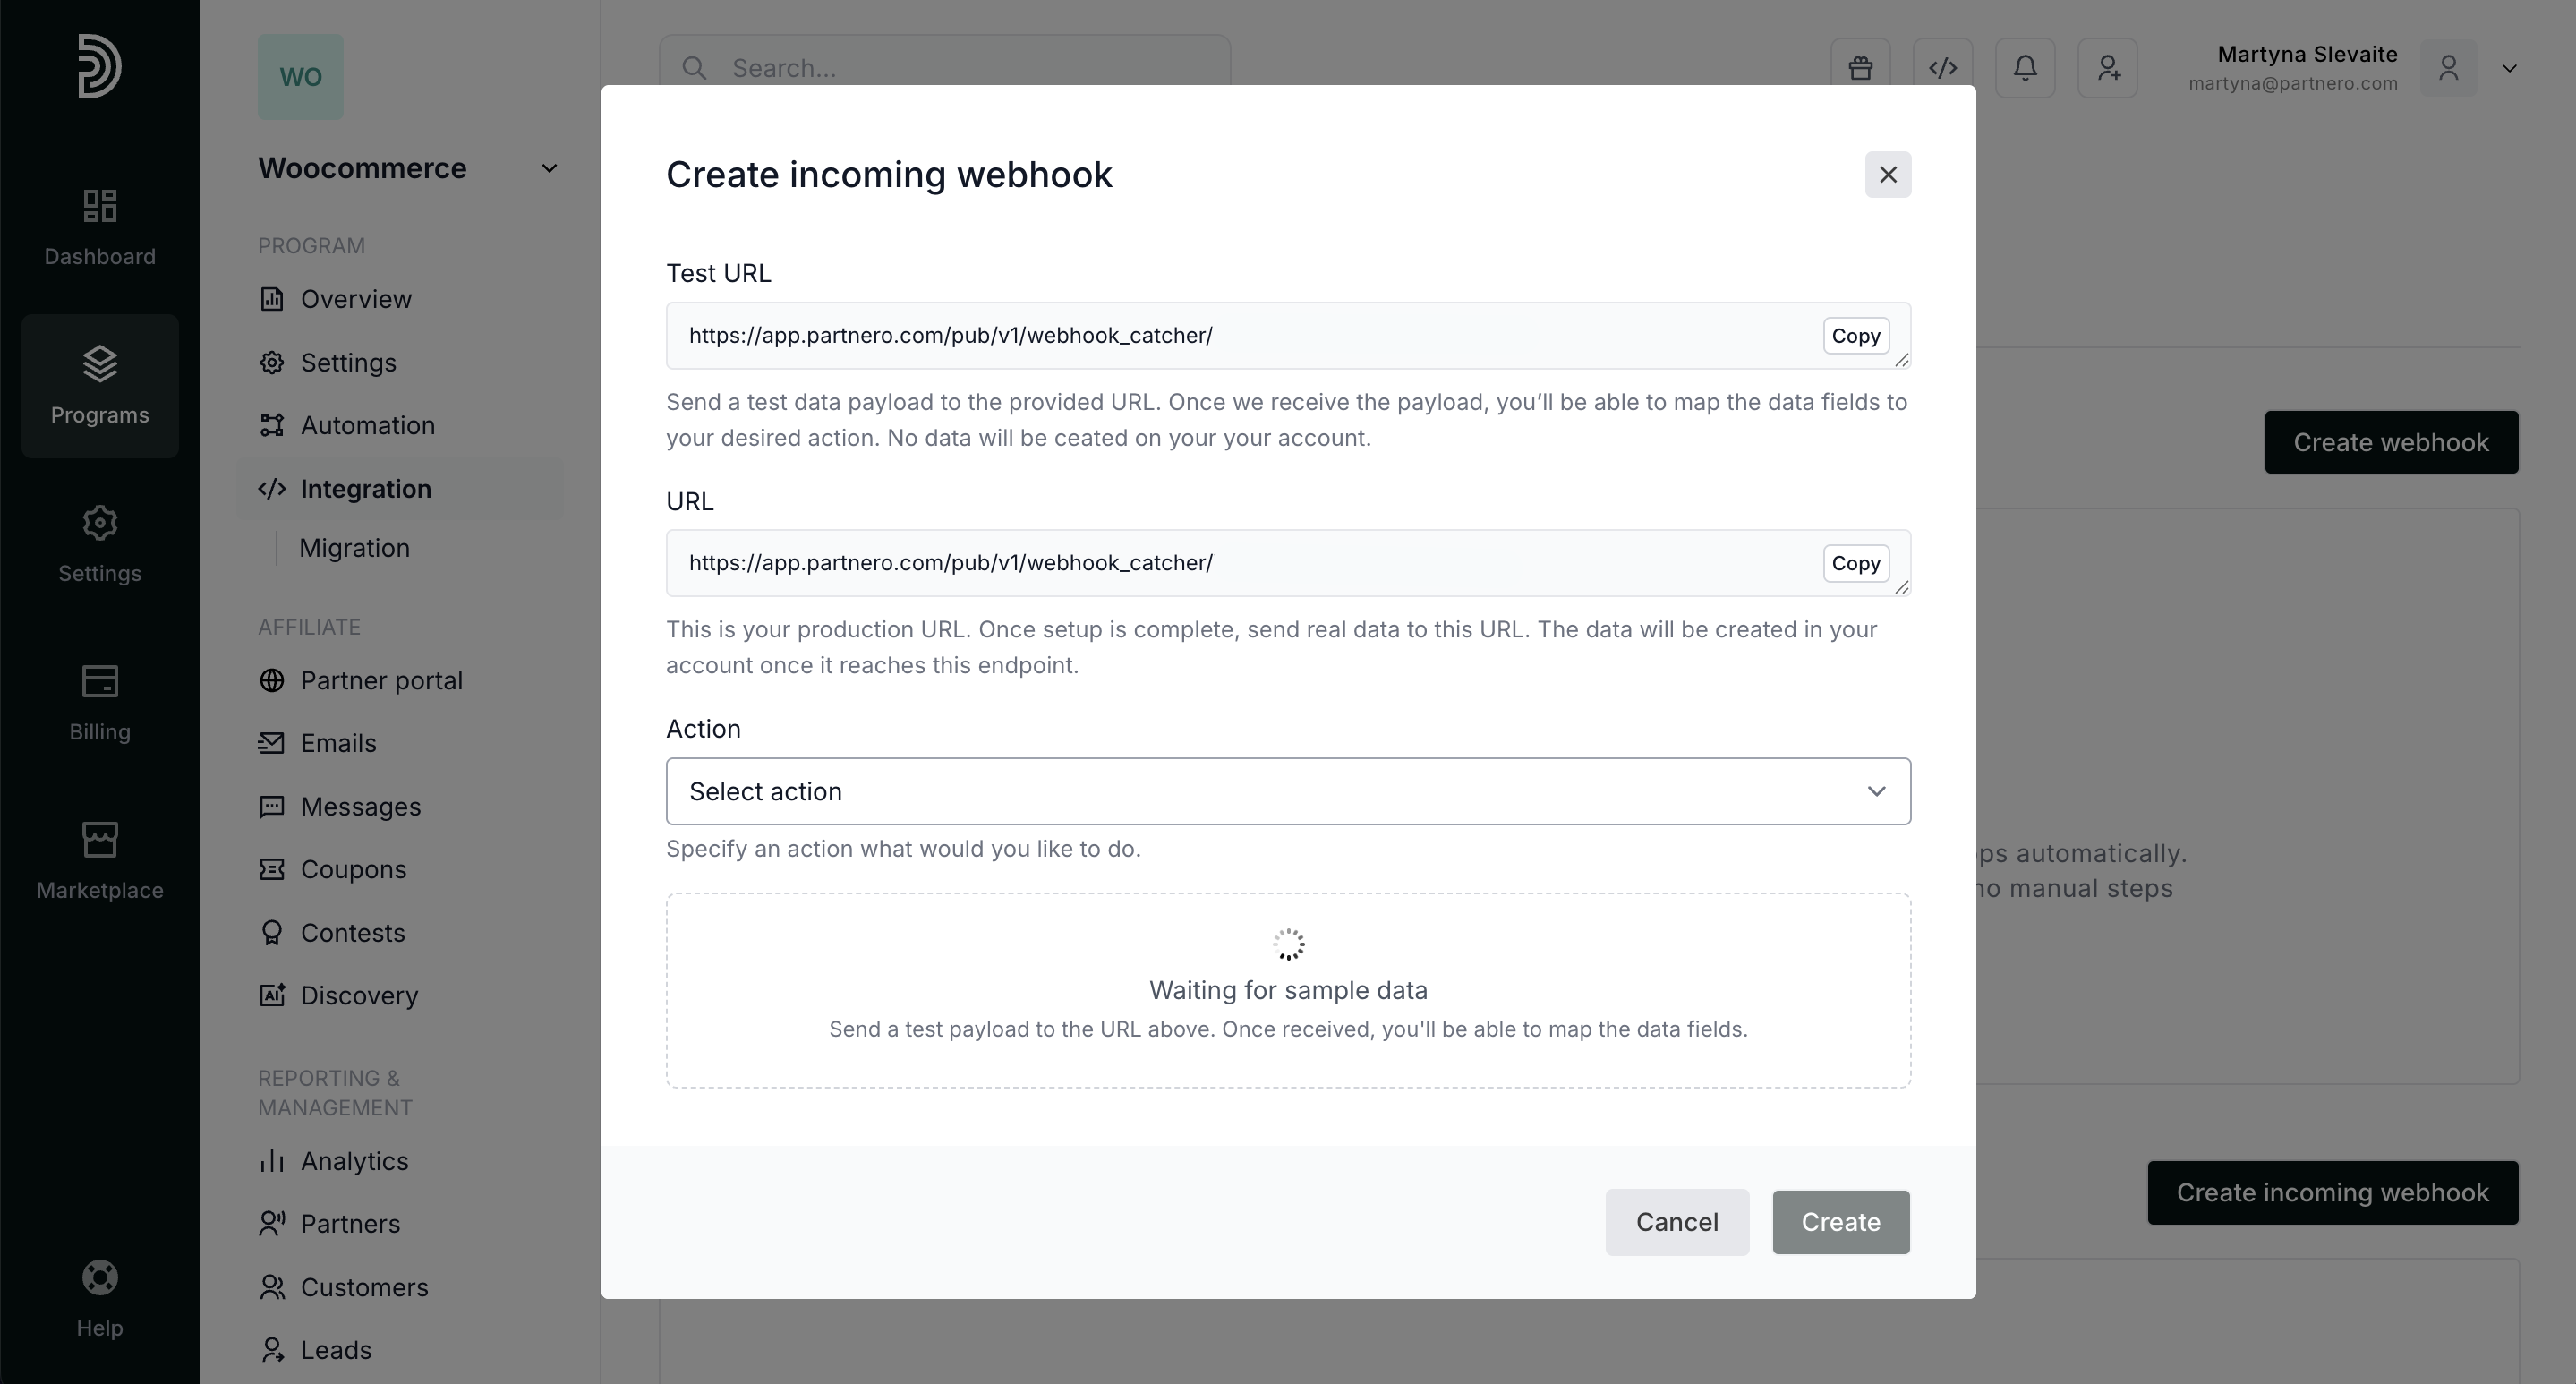Go to Automation in program menu
2576x1384 pixels.
[x=367, y=425]
